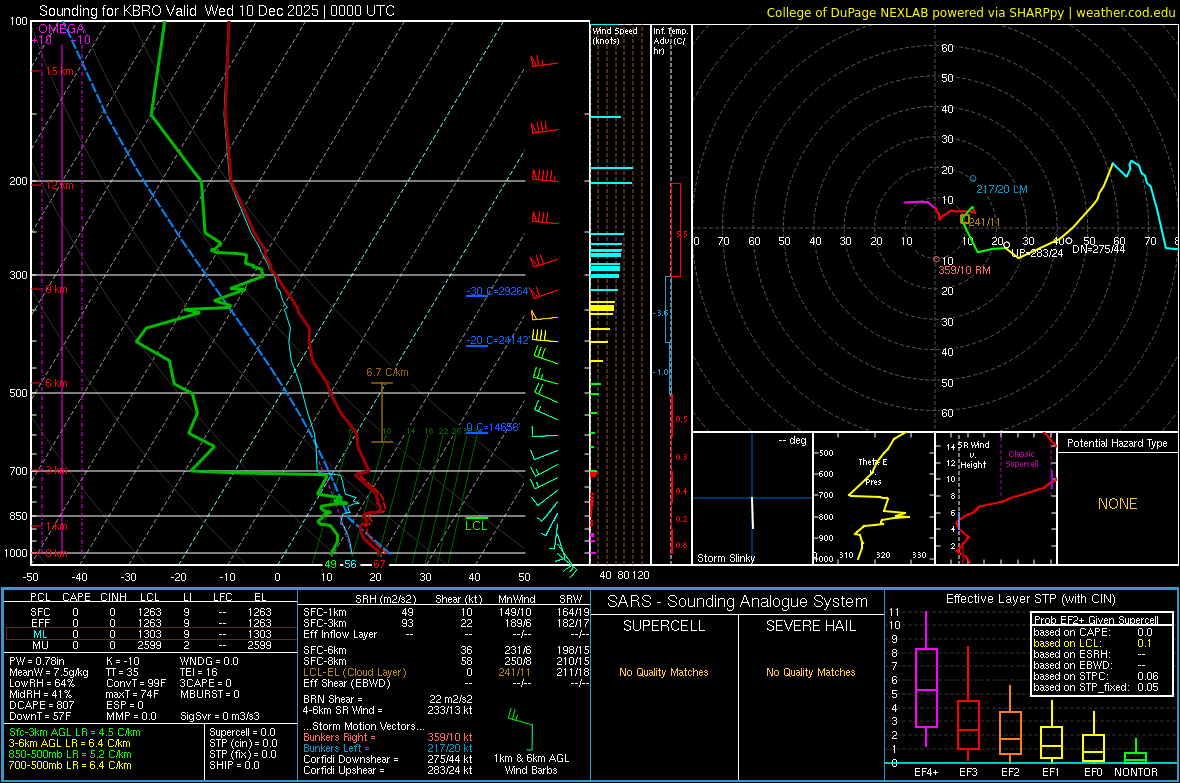Screen dimensions: 1180x783
Task: Click the Potential Hazard Type header
Action: (x=1117, y=443)
